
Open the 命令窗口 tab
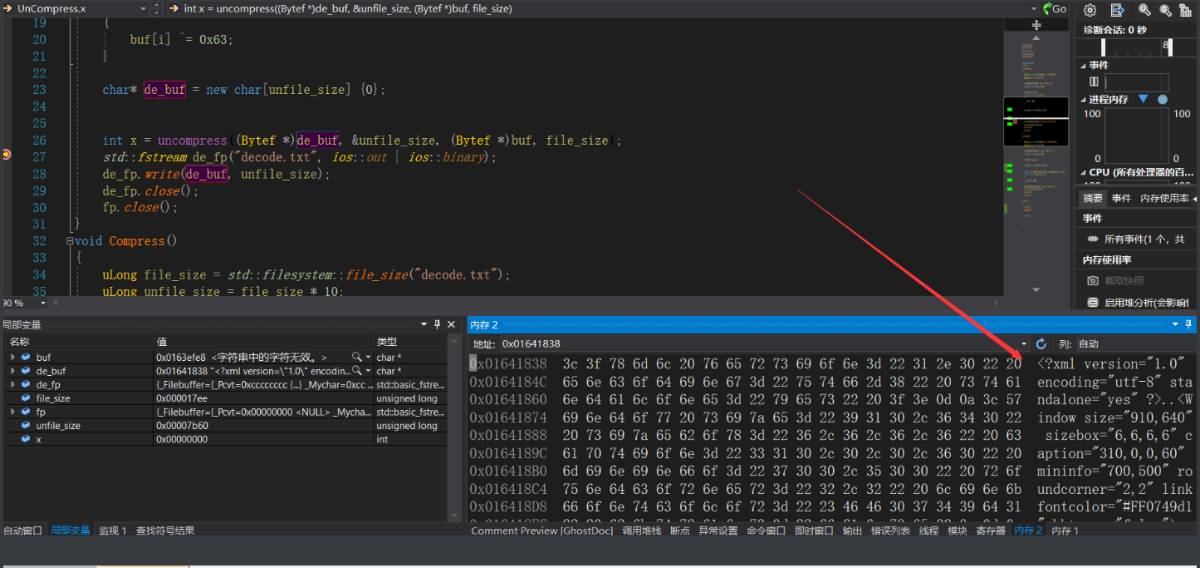(x=766, y=530)
